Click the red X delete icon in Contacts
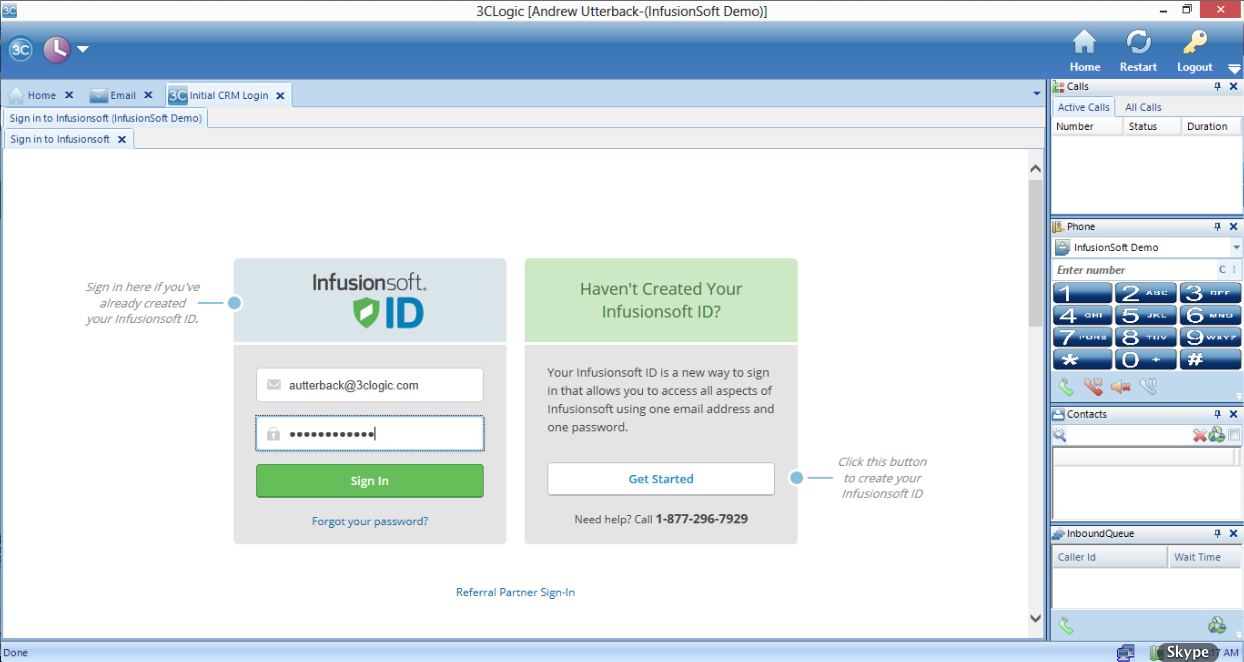Screen dimensions: 1244x662 pyautogui.click(x=1200, y=435)
